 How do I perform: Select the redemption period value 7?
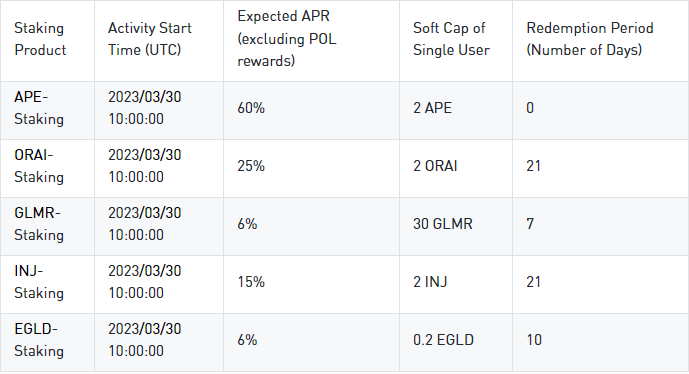pyautogui.click(x=530, y=224)
